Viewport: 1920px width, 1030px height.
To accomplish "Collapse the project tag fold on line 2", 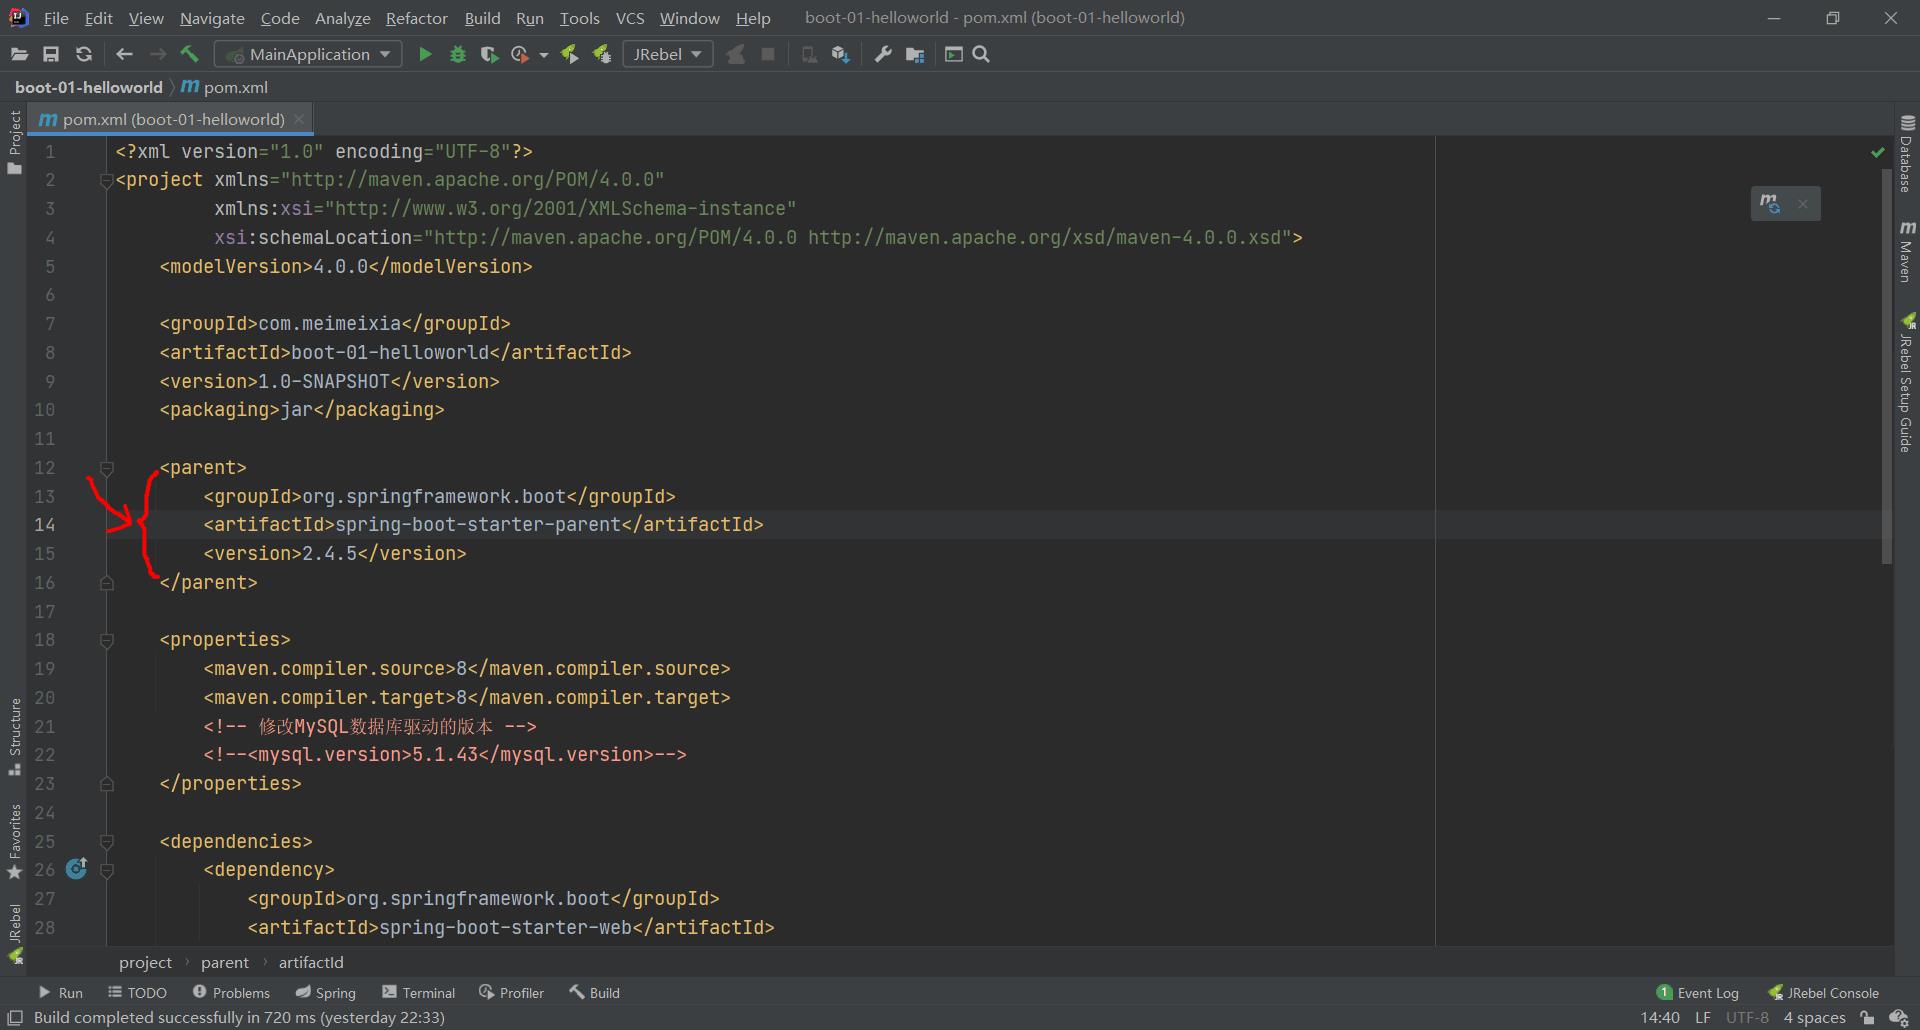I will coord(106,181).
